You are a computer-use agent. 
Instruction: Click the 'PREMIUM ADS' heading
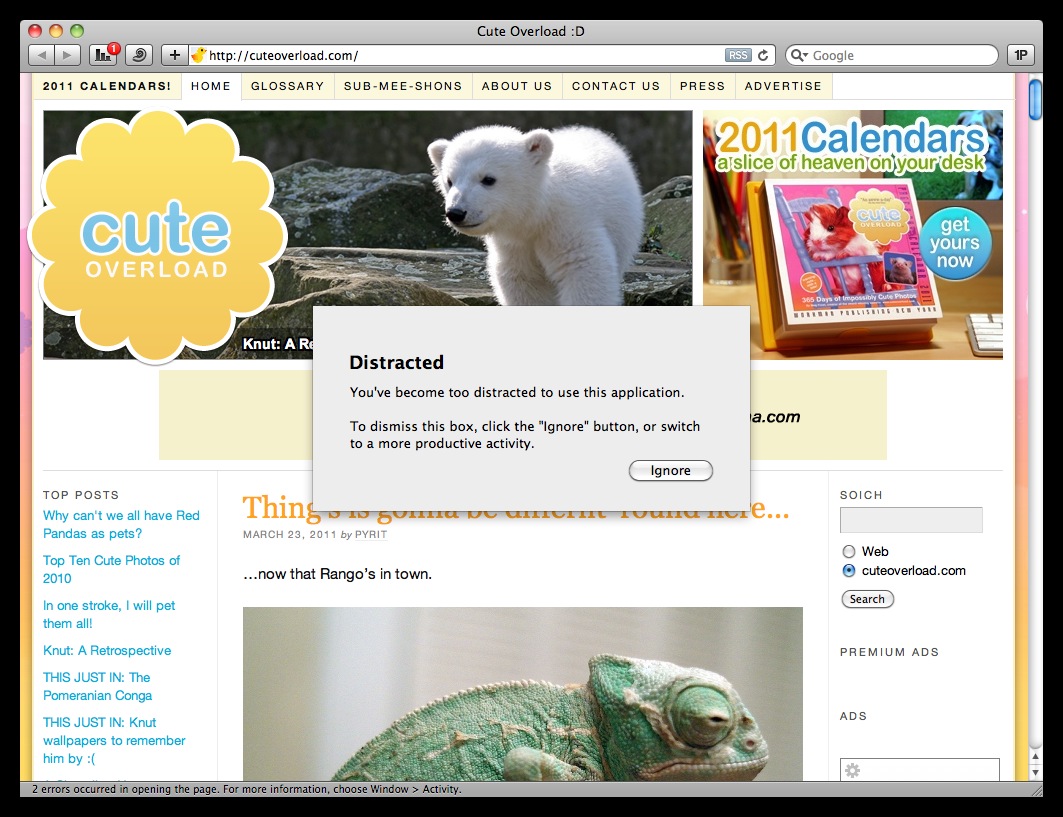[x=889, y=652]
